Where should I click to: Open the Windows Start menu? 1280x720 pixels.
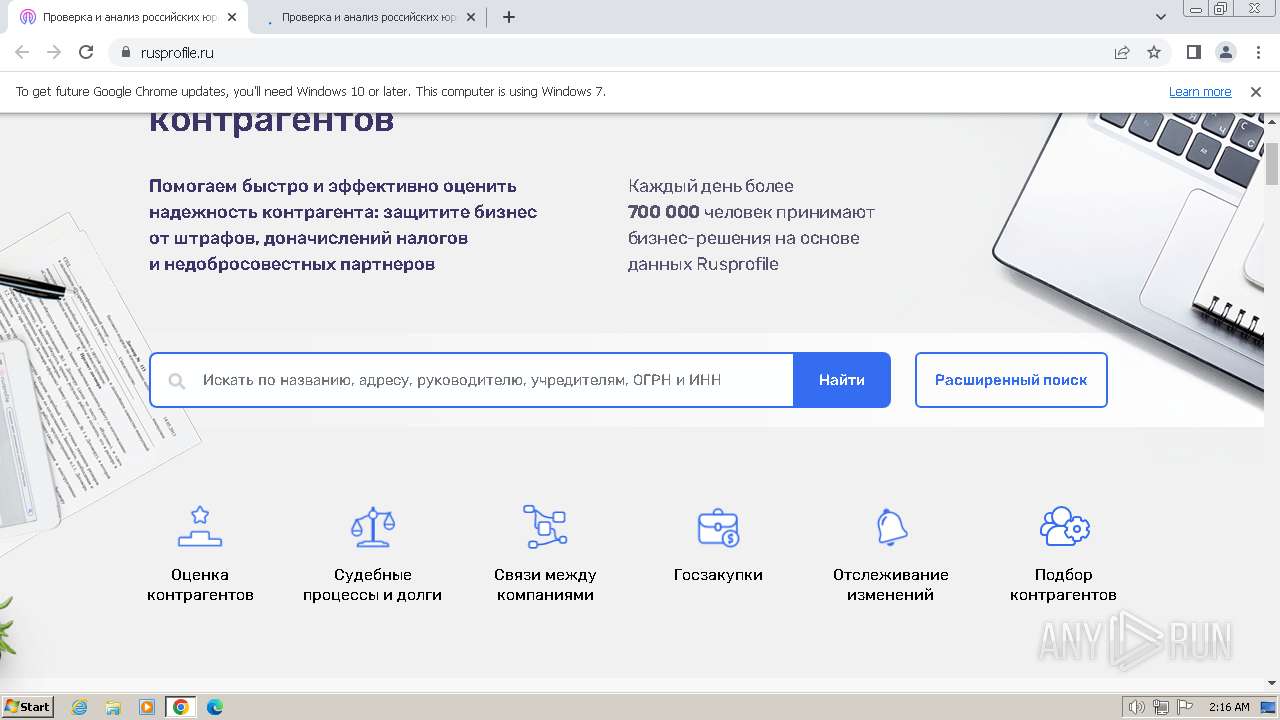[27, 707]
